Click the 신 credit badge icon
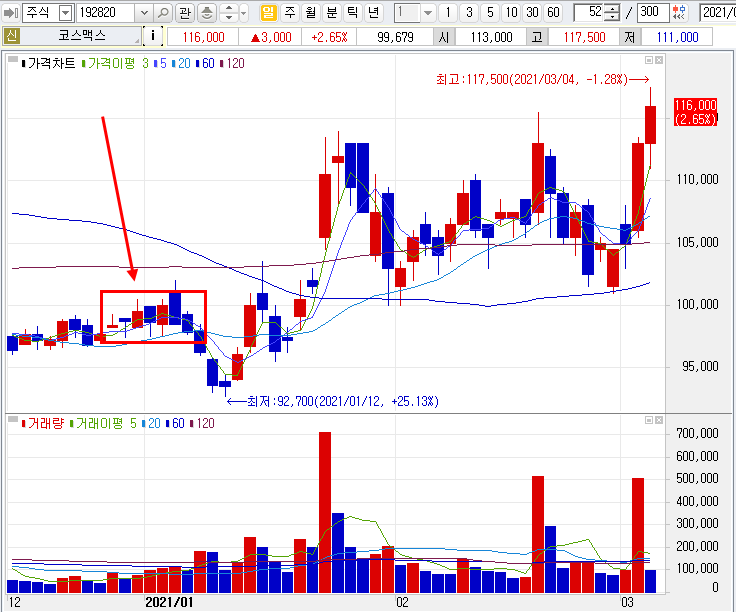736x612 pixels. [11, 36]
